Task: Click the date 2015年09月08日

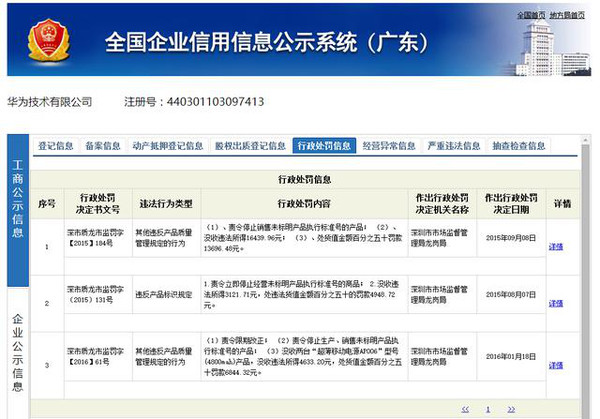Action: coord(511,238)
